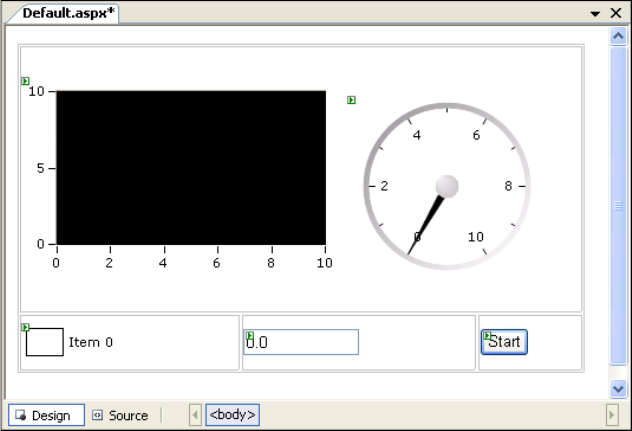Click the tag navigator left arrow
Screen dimensions: 632x431
pos(195,414)
